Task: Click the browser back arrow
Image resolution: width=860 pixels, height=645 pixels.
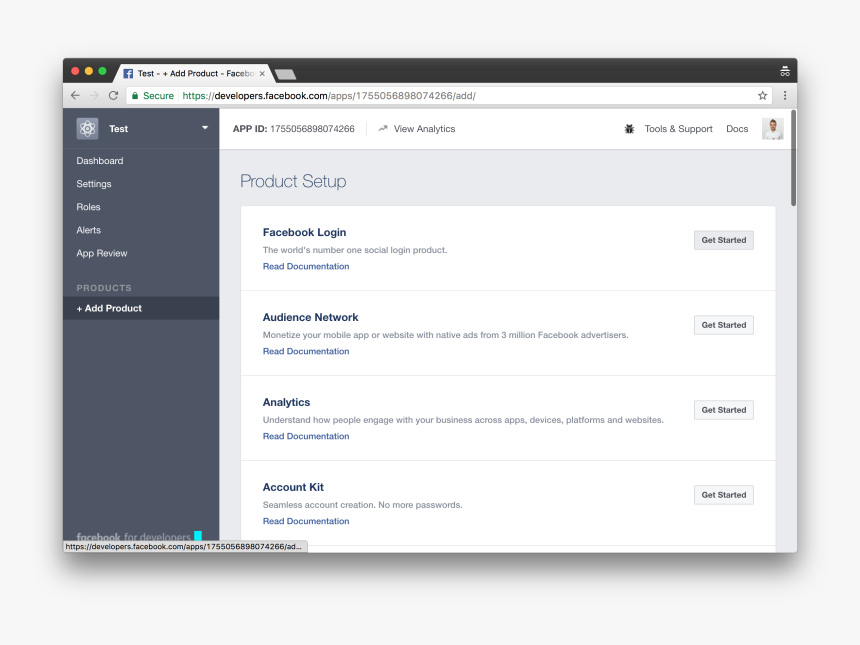Action: [75, 95]
